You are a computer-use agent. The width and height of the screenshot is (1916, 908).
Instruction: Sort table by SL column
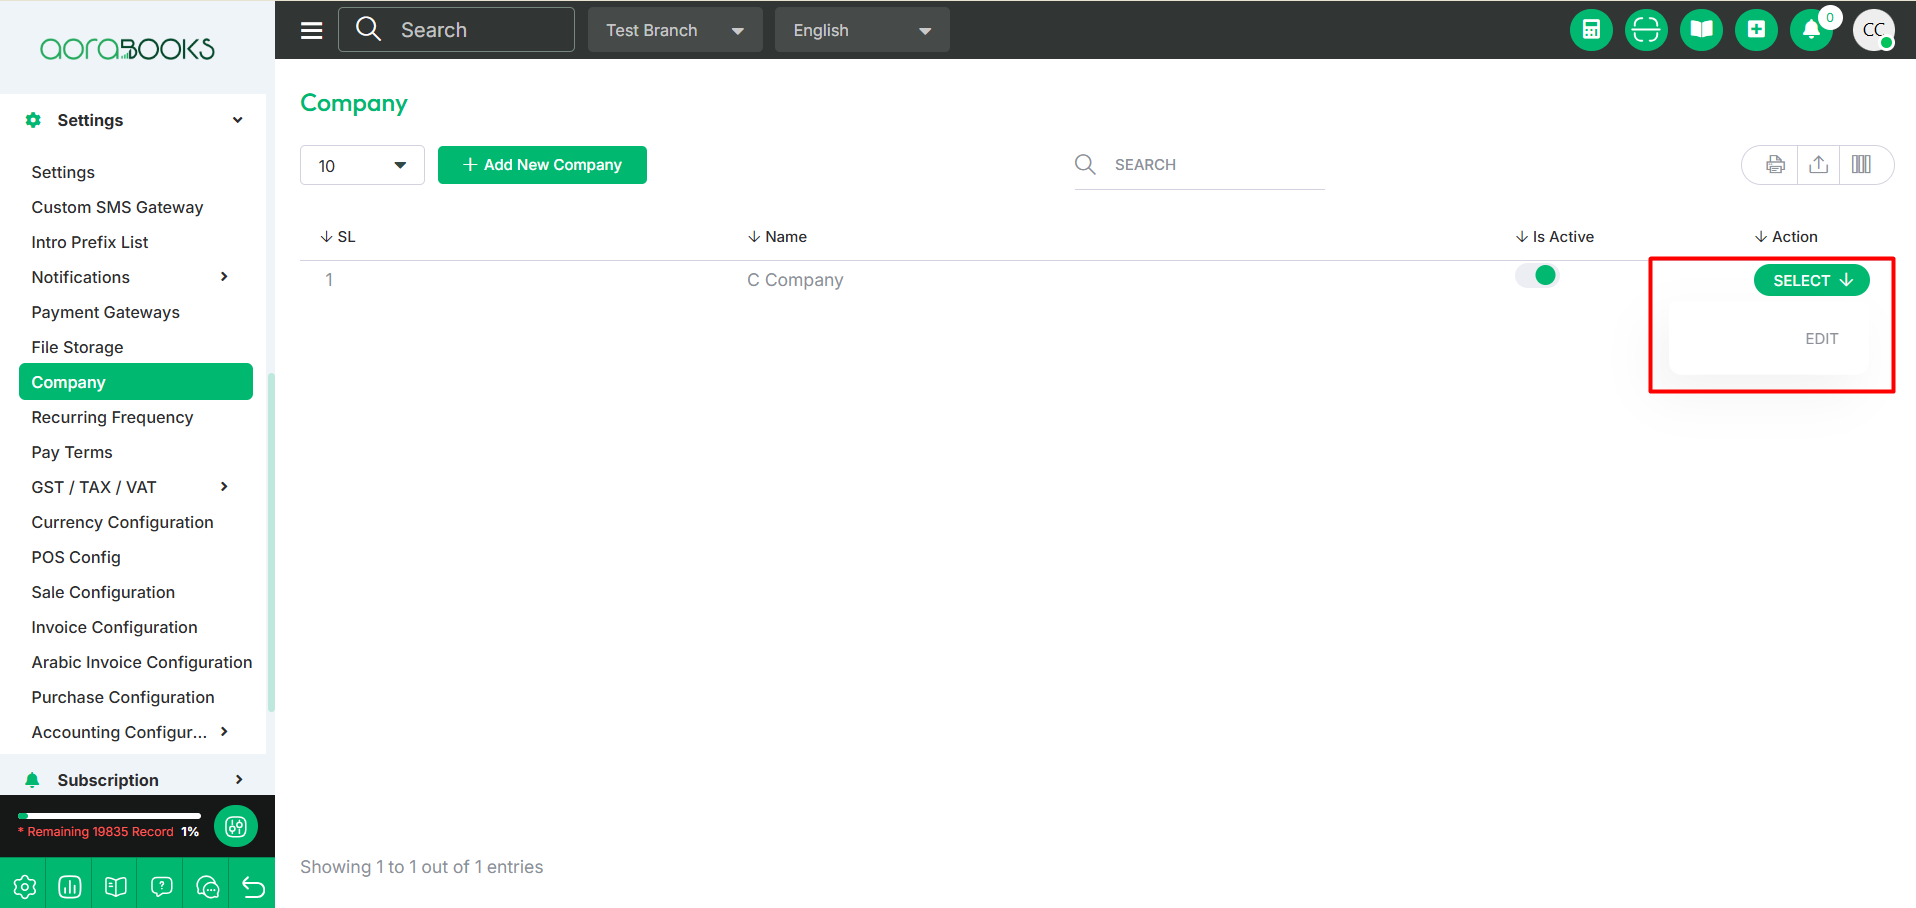pyautogui.click(x=338, y=237)
